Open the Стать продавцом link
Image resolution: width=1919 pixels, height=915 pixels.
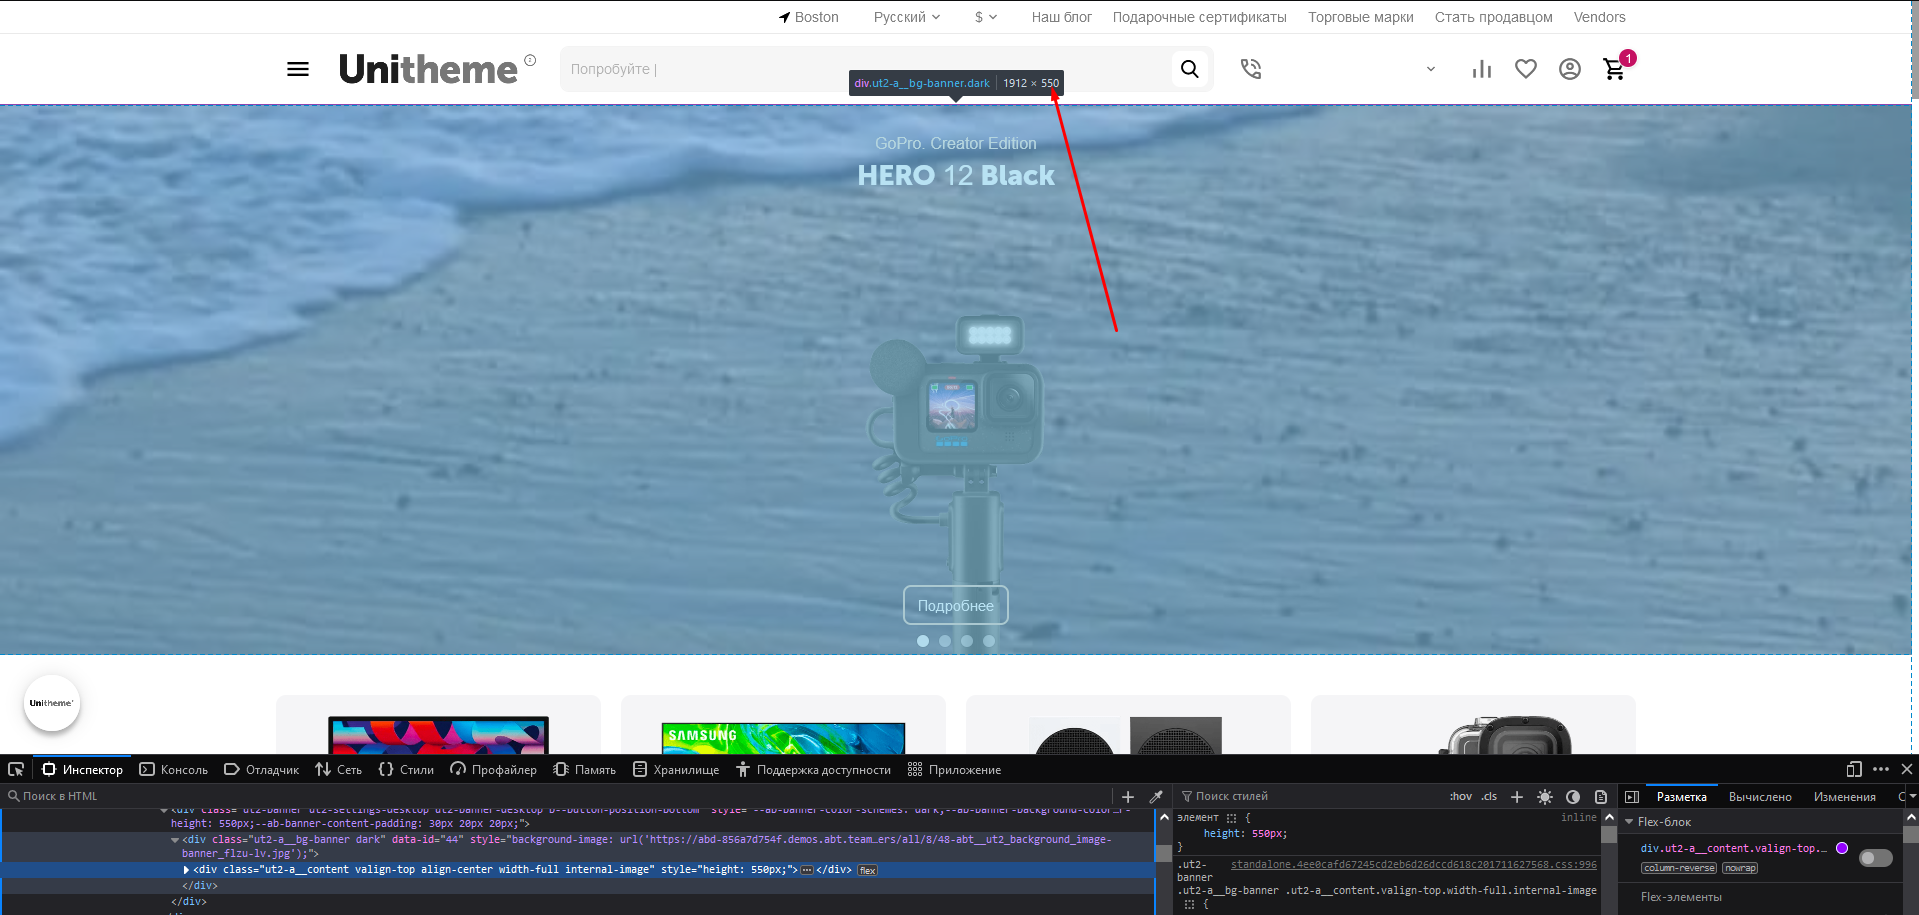(1494, 17)
